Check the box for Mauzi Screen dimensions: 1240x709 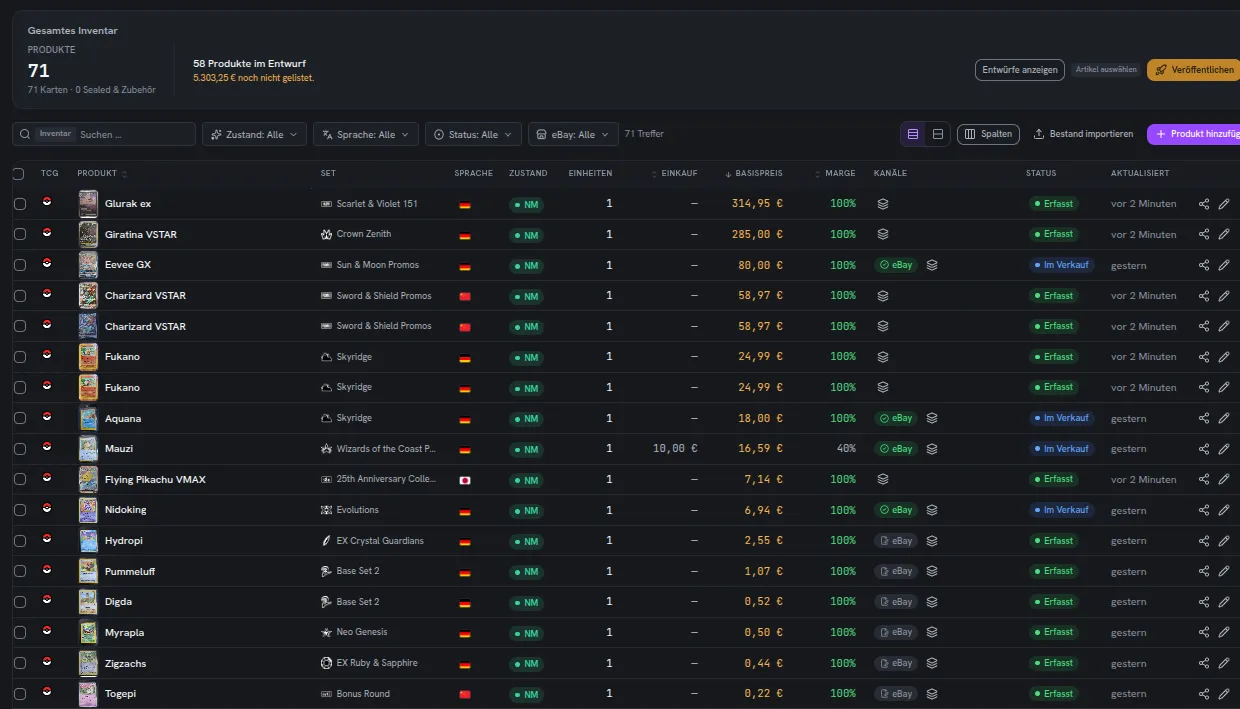pyautogui.click(x=20, y=449)
